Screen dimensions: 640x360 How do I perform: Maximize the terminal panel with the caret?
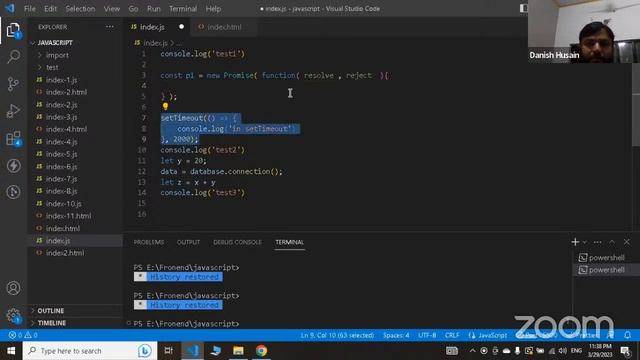tap(612, 242)
